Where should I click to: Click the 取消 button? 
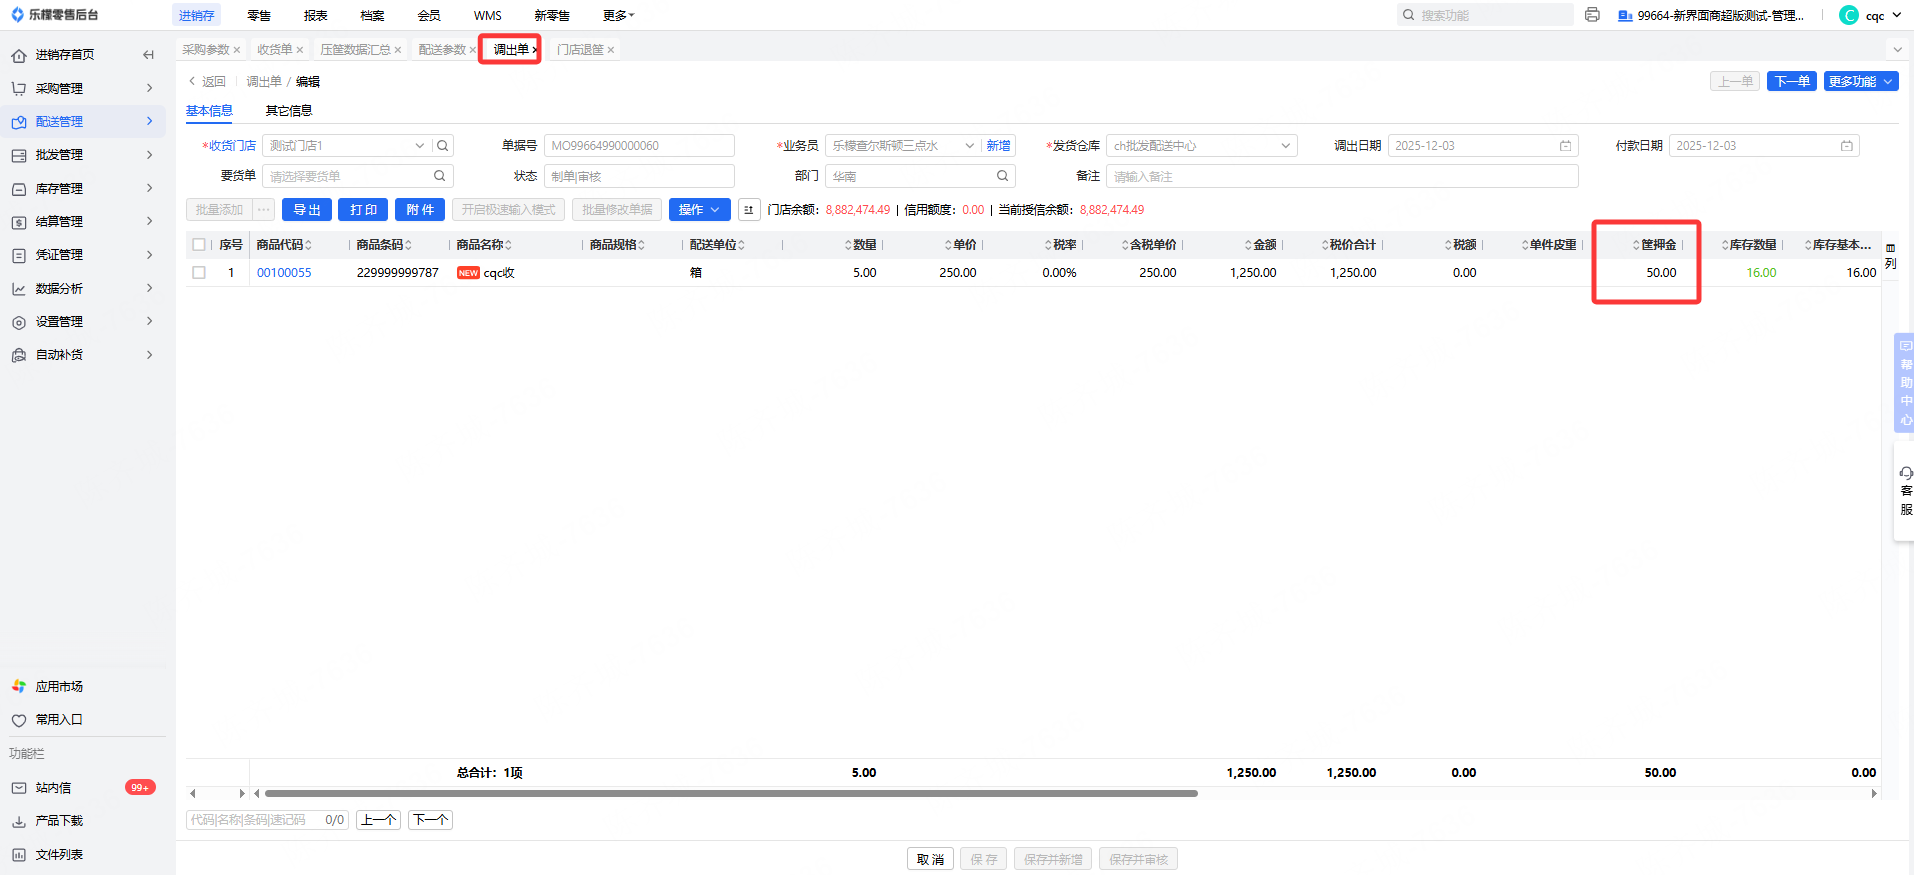(930, 859)
